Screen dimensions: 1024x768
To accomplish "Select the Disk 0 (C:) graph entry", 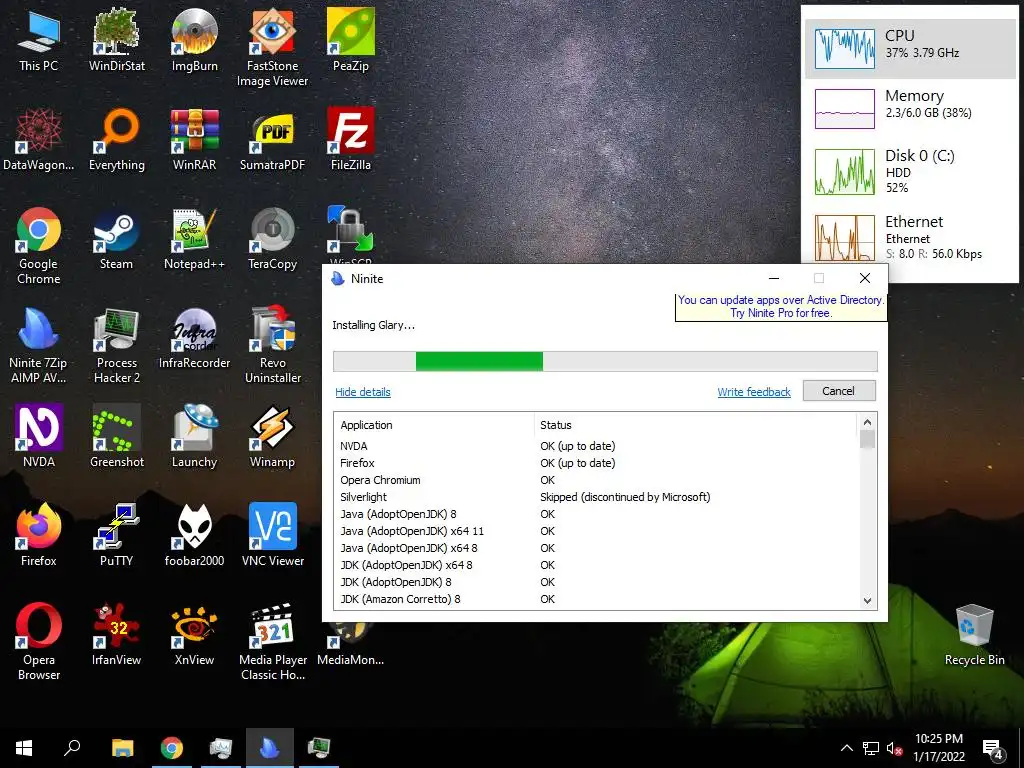I will (x=910, y=172).
